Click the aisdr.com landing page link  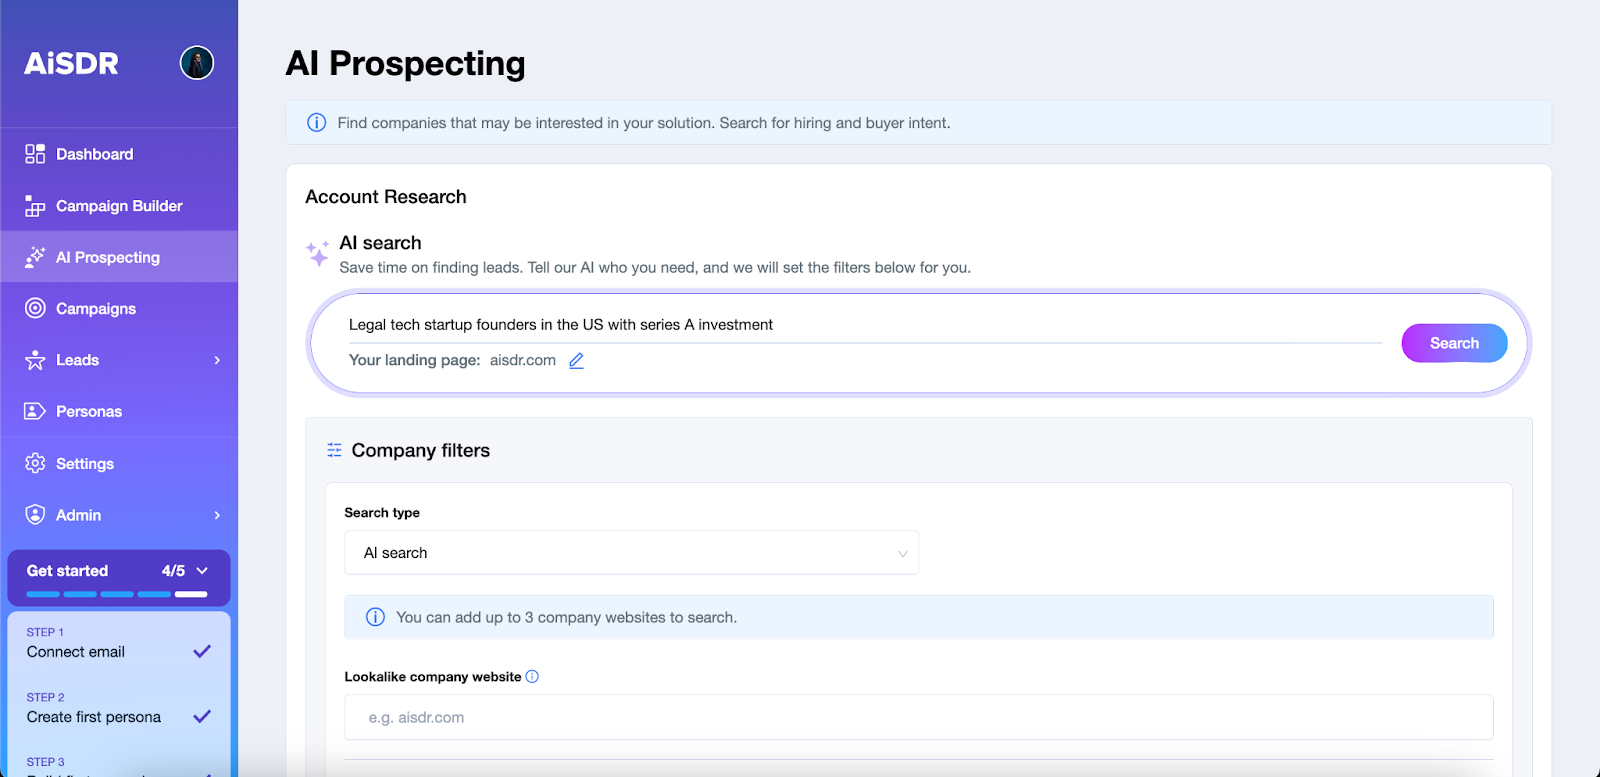tap(523, 360)
